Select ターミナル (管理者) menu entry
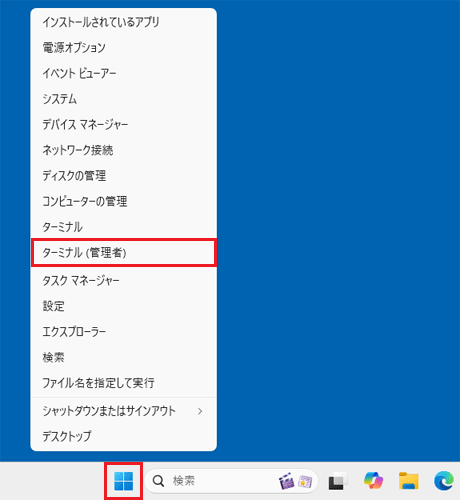The height and width of the screenshot is (500, 460). (x=124, y=253)
